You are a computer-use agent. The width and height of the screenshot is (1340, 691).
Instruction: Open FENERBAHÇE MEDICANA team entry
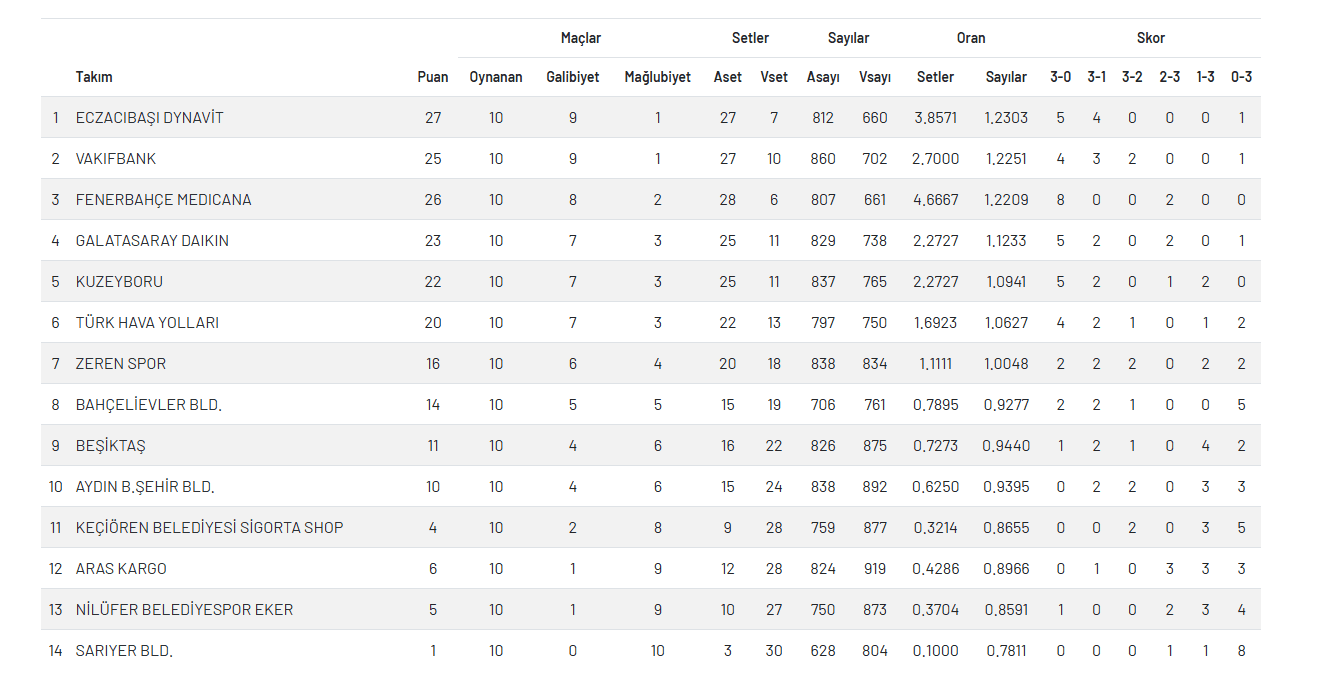pos(163,200)
